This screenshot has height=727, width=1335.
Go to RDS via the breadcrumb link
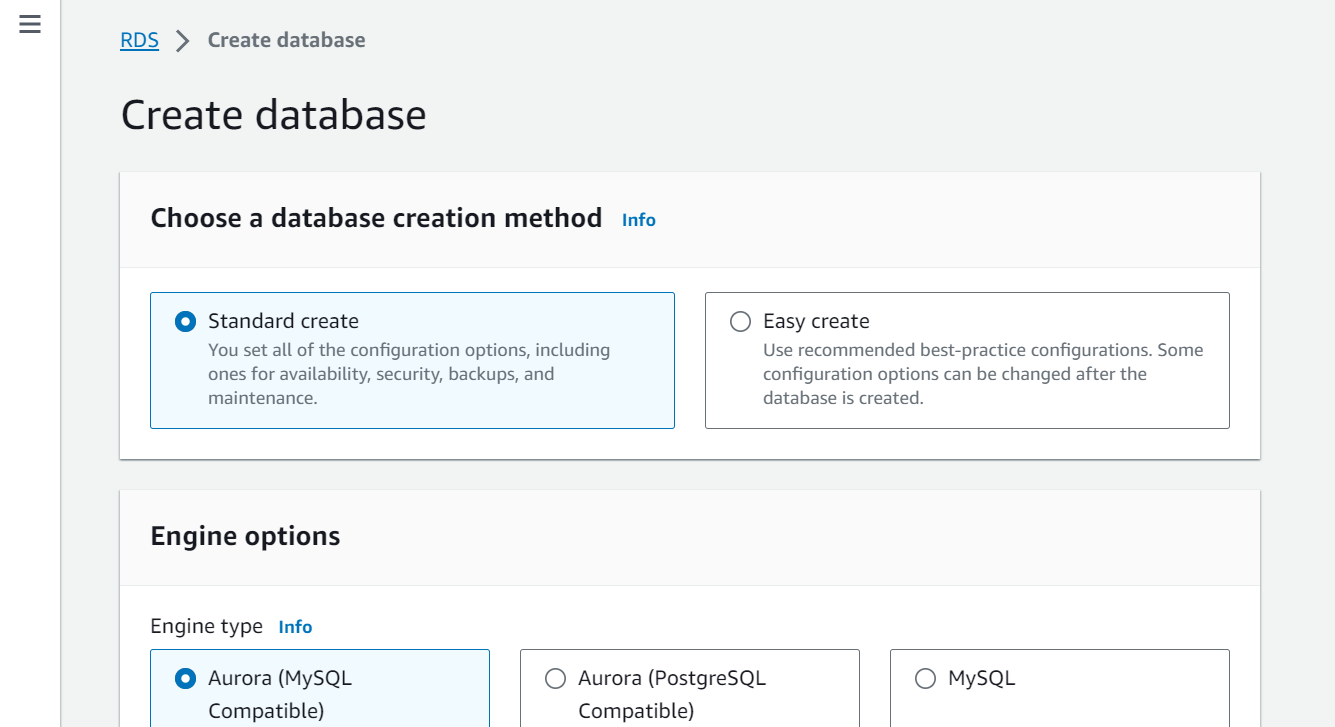coord(139,40)
